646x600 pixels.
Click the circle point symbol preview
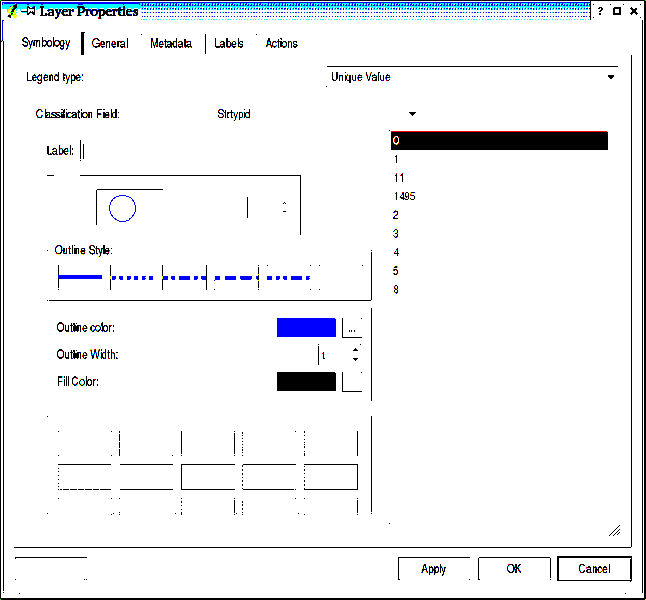click(x=122, y=208)
